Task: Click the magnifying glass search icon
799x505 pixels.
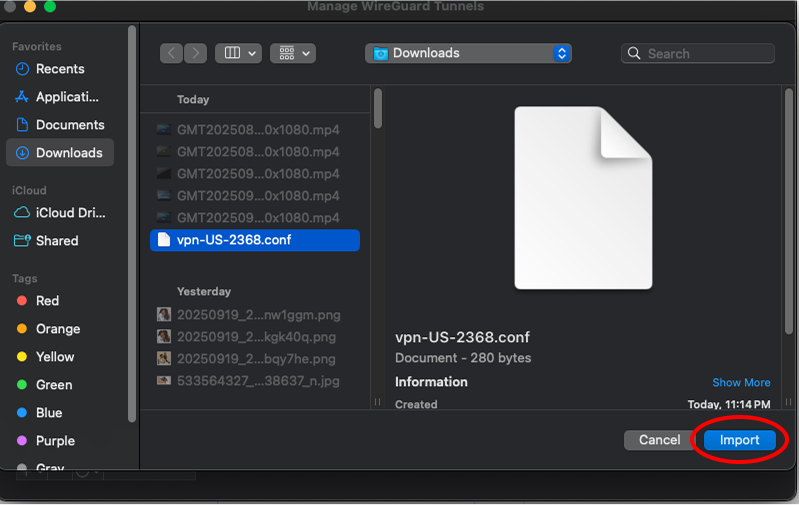Action: [x=634, y=53]
